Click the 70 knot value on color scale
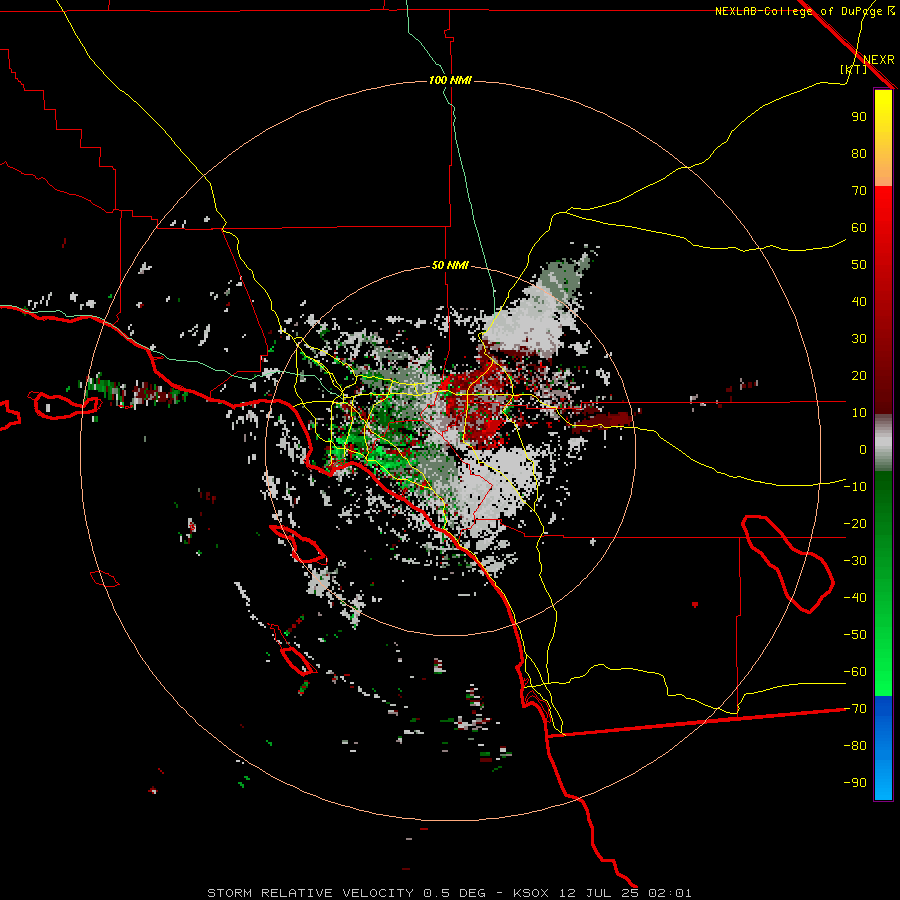Image resolution: width=900 pixels, height=900 pixels. pyautogui.click(x=859, y=191)
